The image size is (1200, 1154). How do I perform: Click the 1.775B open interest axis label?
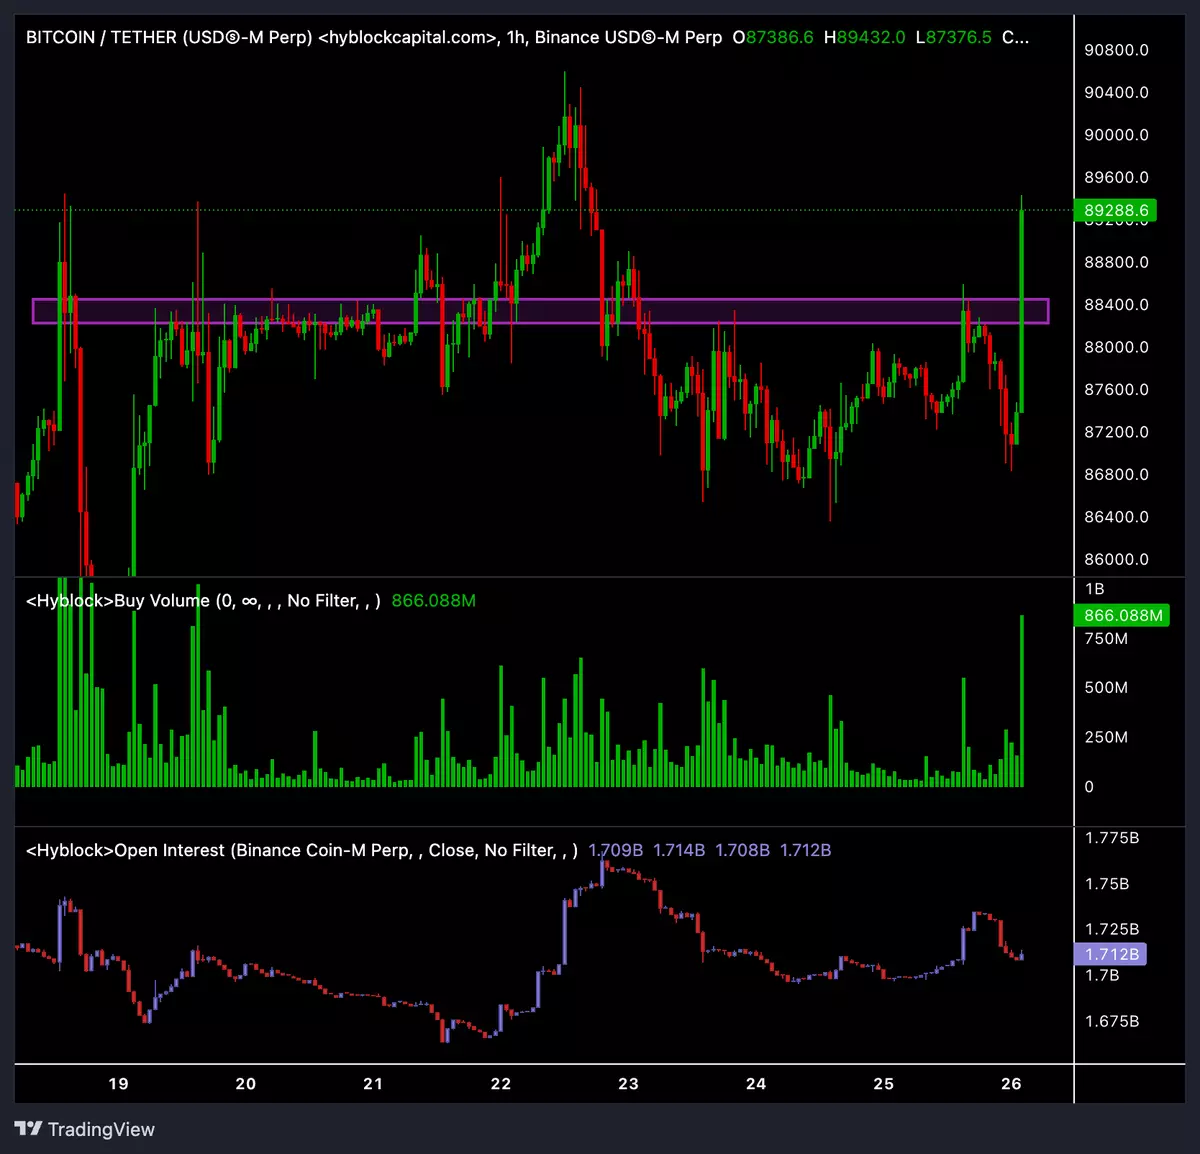(x=1112, y=838)
